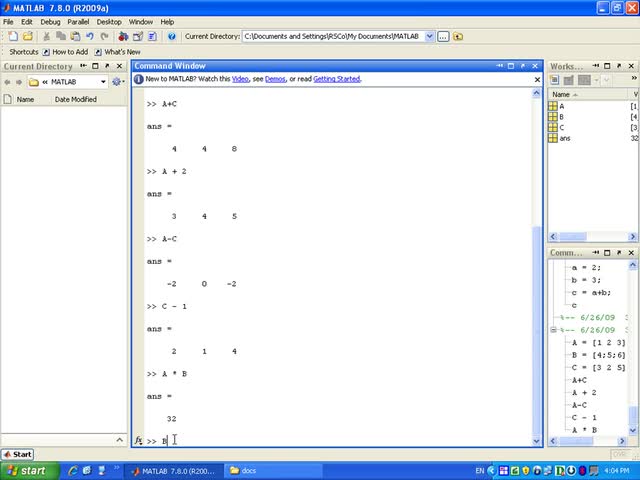The height and width of the screenshot is (480, 640).
Task: Click the Workspace plot selector icon
Action: pyautogui.click(x=584, y=80)
